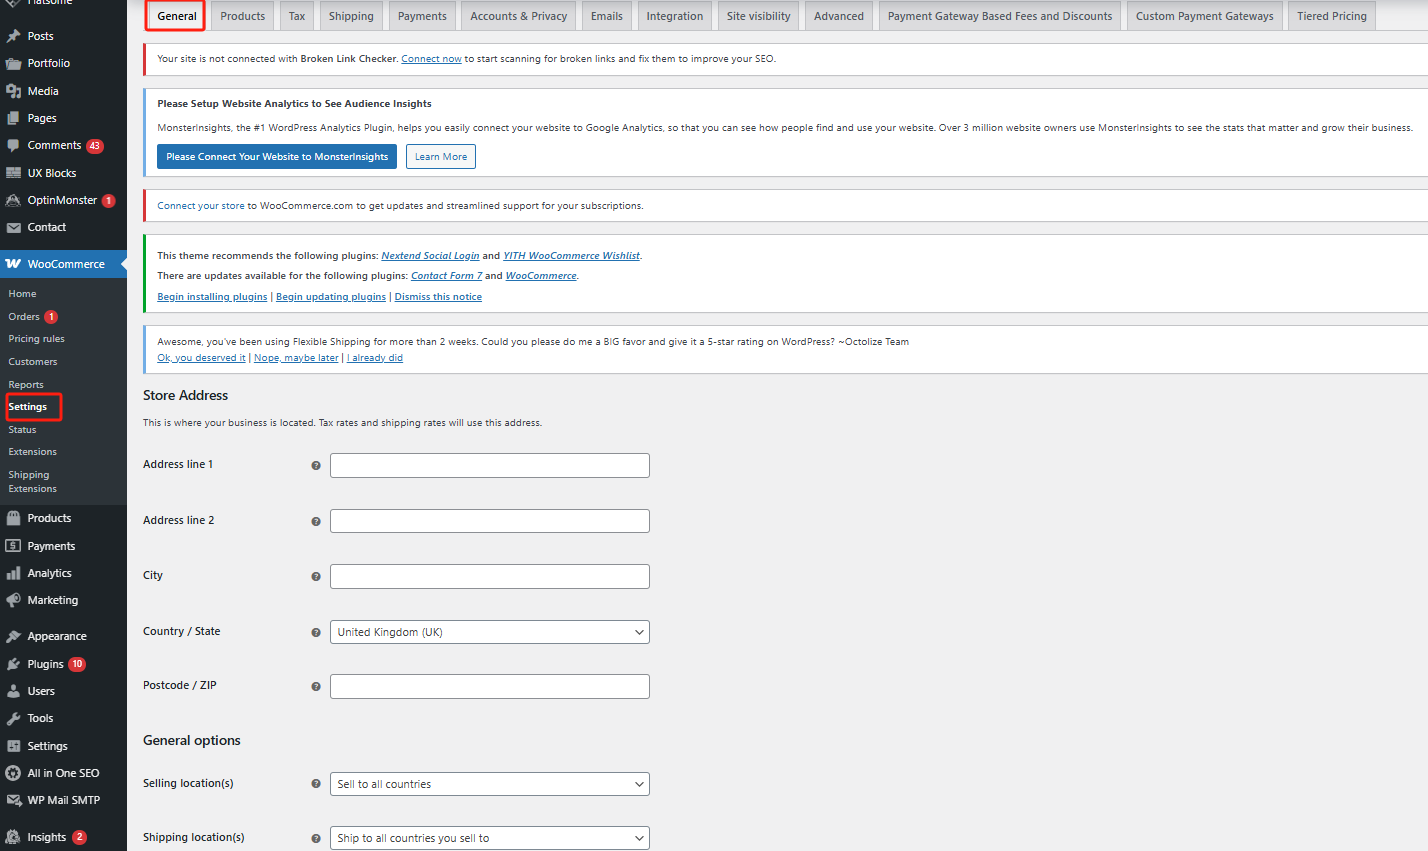Click the Dismiss this notice link
The height and width of the screenshot is (851, 1428).
tap(437, 296)
